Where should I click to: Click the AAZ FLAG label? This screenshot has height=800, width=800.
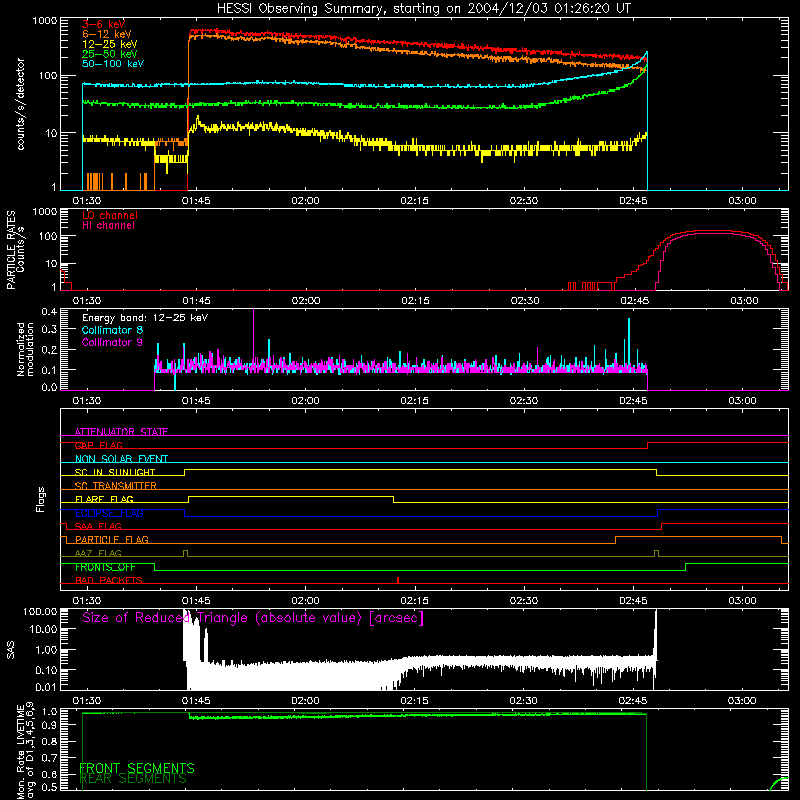click(x=98, y=553)
